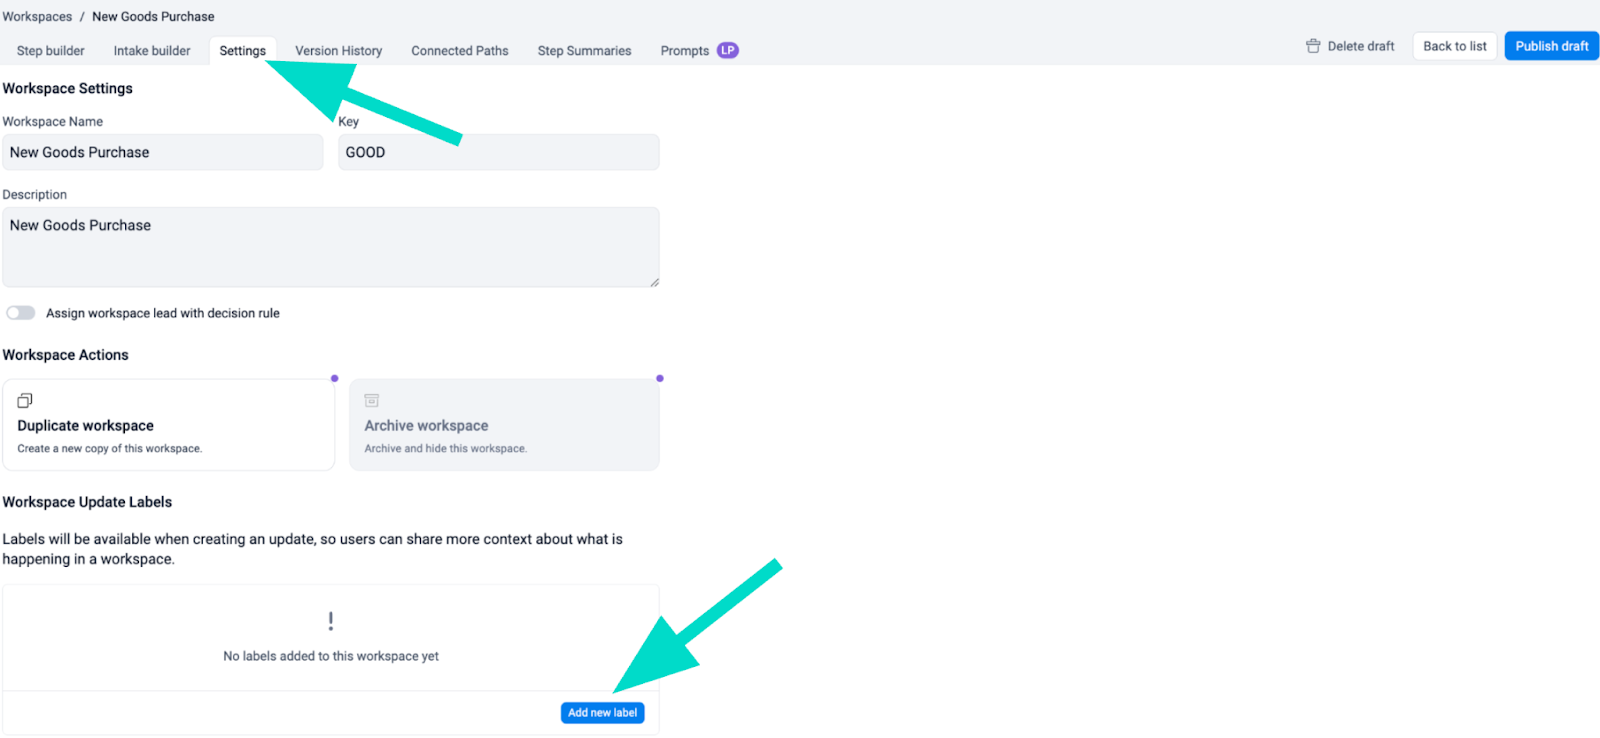Viewport: 1600px width, 738px height.
Task: Click the Key field containing GOOD
Action: tap(498, 153)
